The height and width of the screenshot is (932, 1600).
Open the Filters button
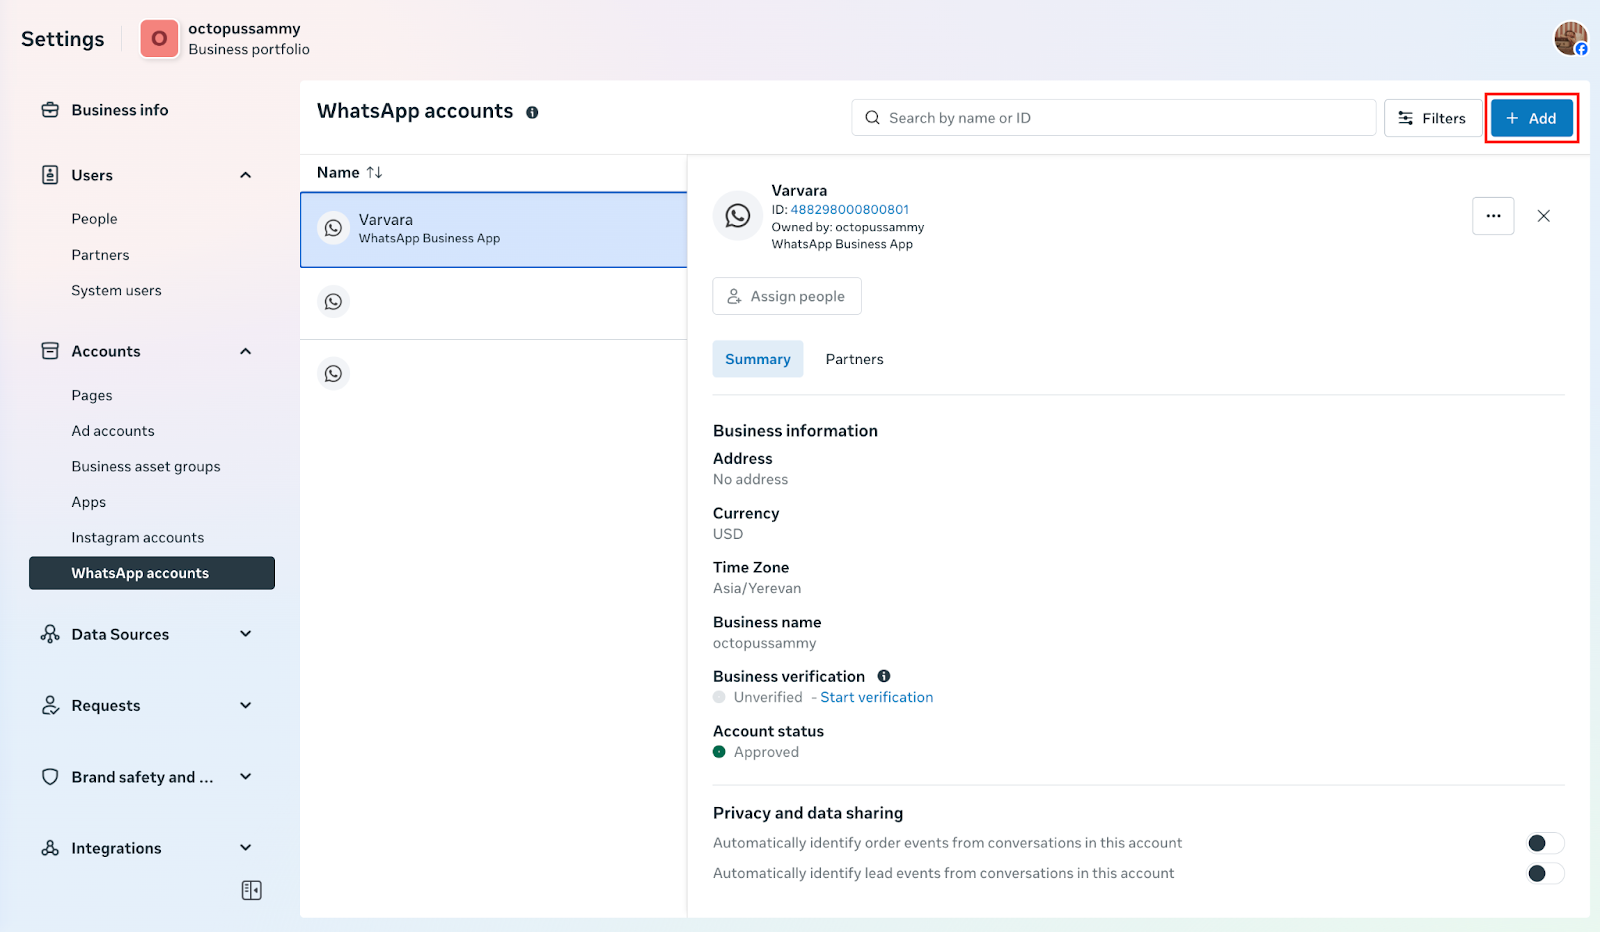[1432, 118]
